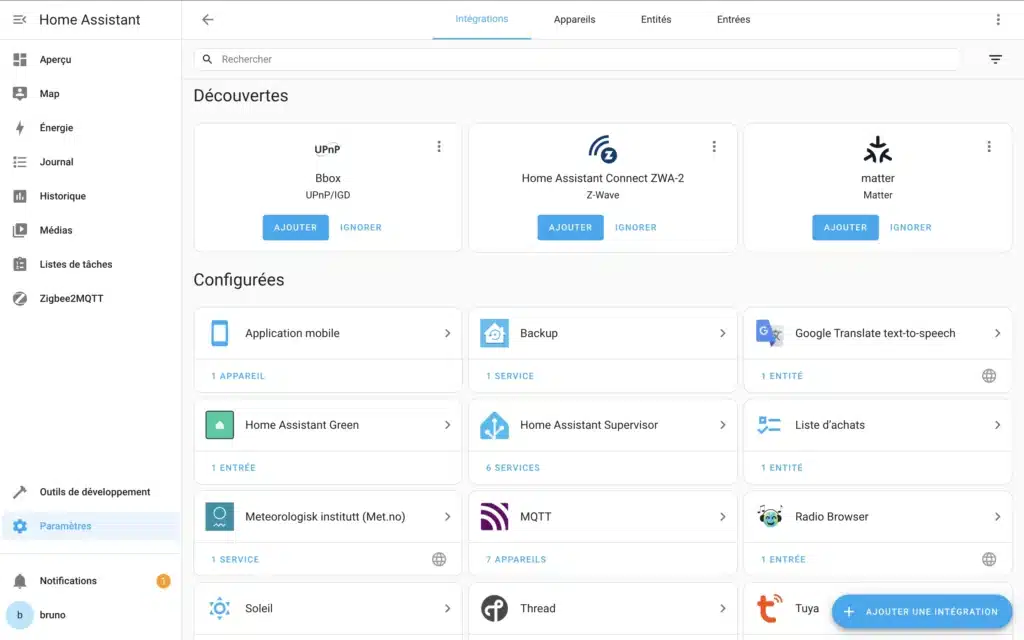Add the Matter integration
Viewport: 1024px width, 640px height.
pos(846,227)
